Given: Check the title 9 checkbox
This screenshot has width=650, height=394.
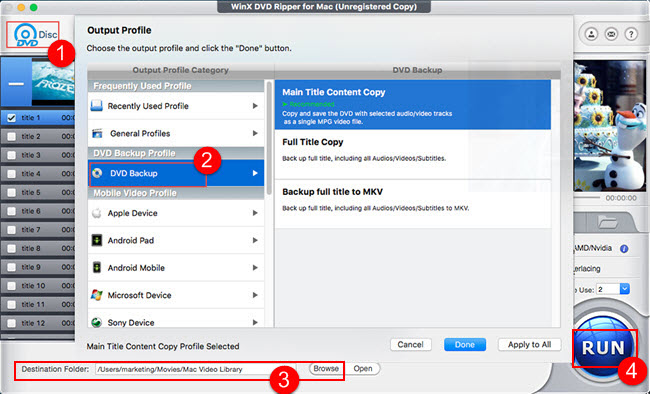Looking at the screenshot, I should [x=12, y=267].
